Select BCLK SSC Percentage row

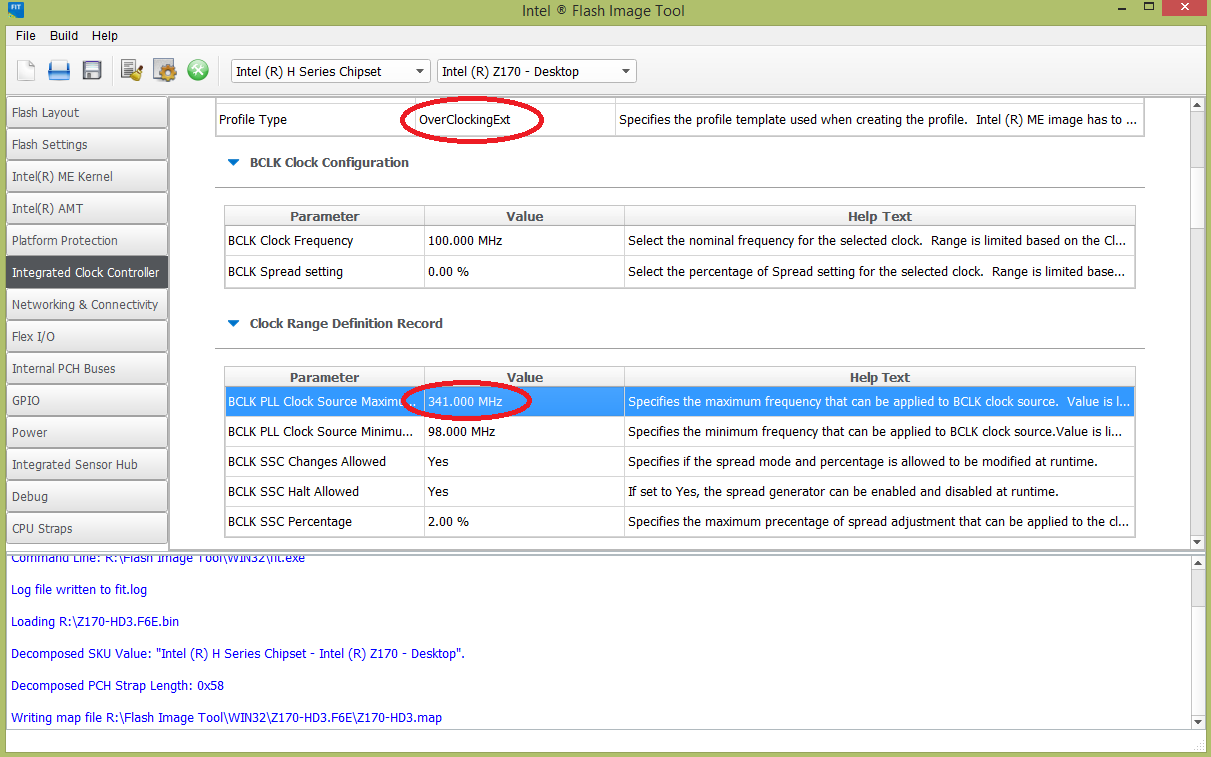click(679, 522)
